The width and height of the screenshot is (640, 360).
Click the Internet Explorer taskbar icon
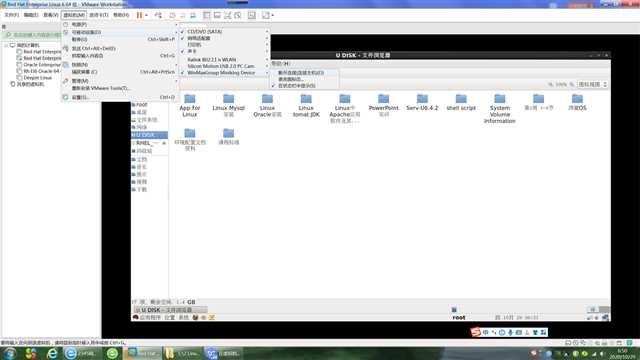pos(52,353)
